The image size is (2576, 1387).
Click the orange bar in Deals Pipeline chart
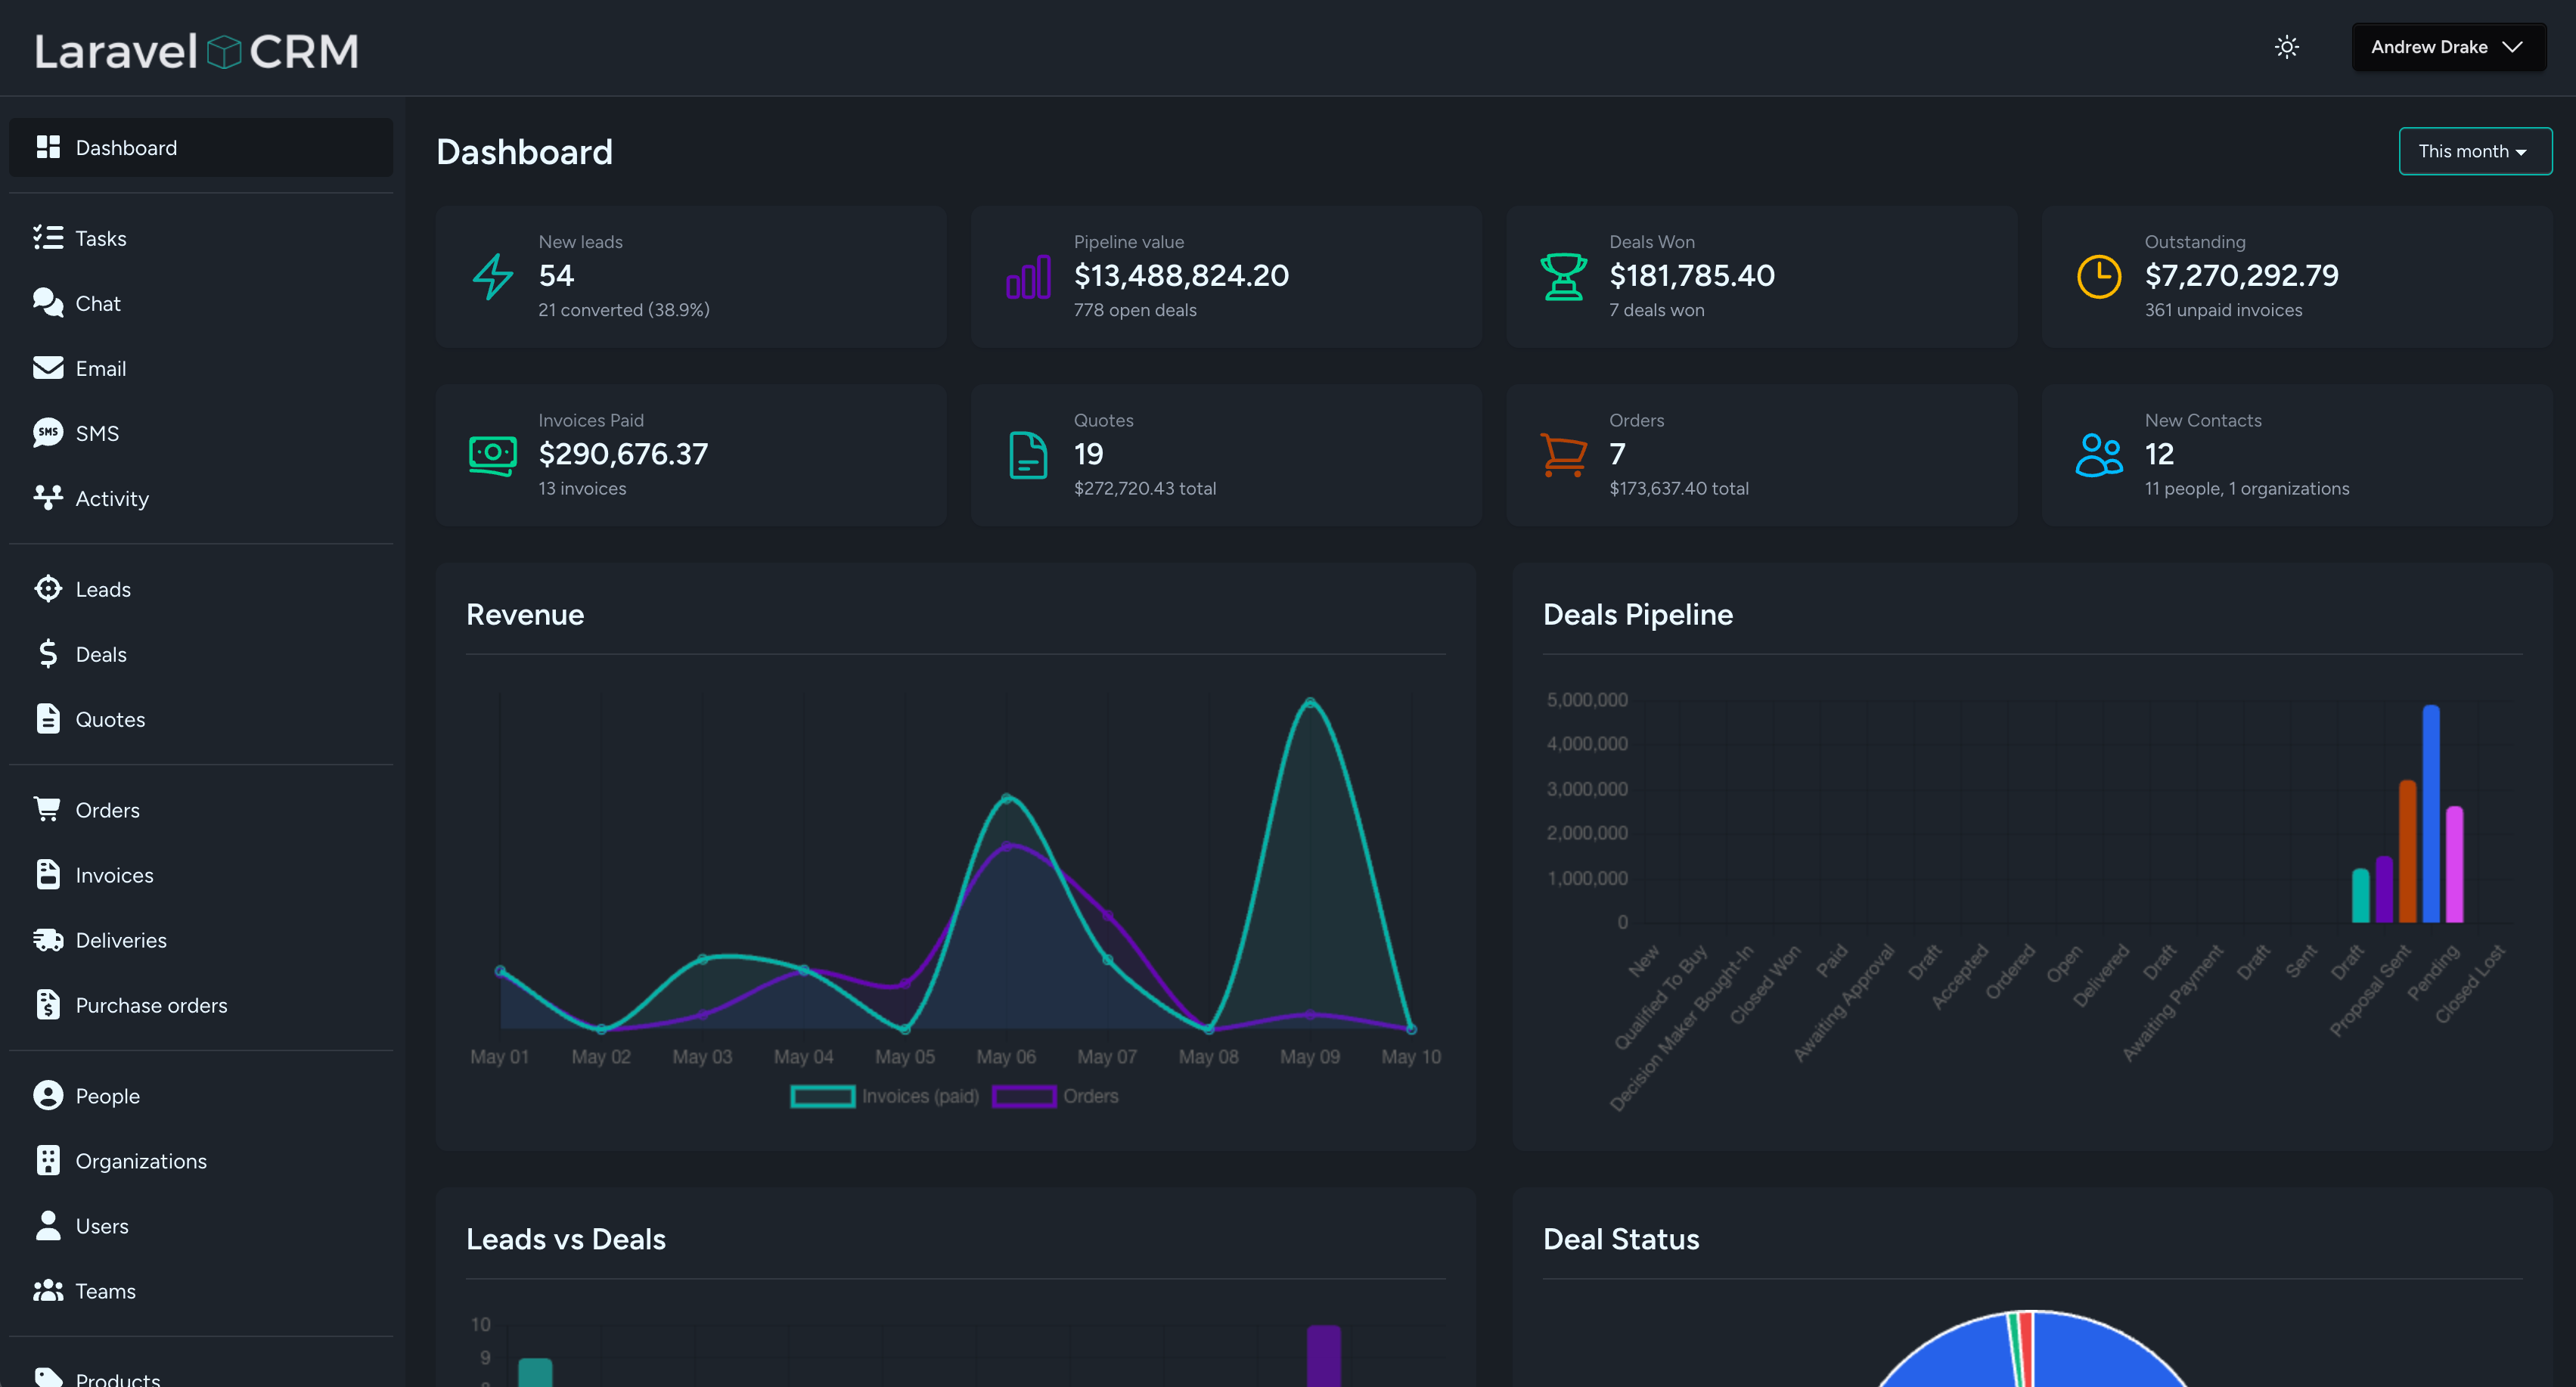coord(2408,851)
